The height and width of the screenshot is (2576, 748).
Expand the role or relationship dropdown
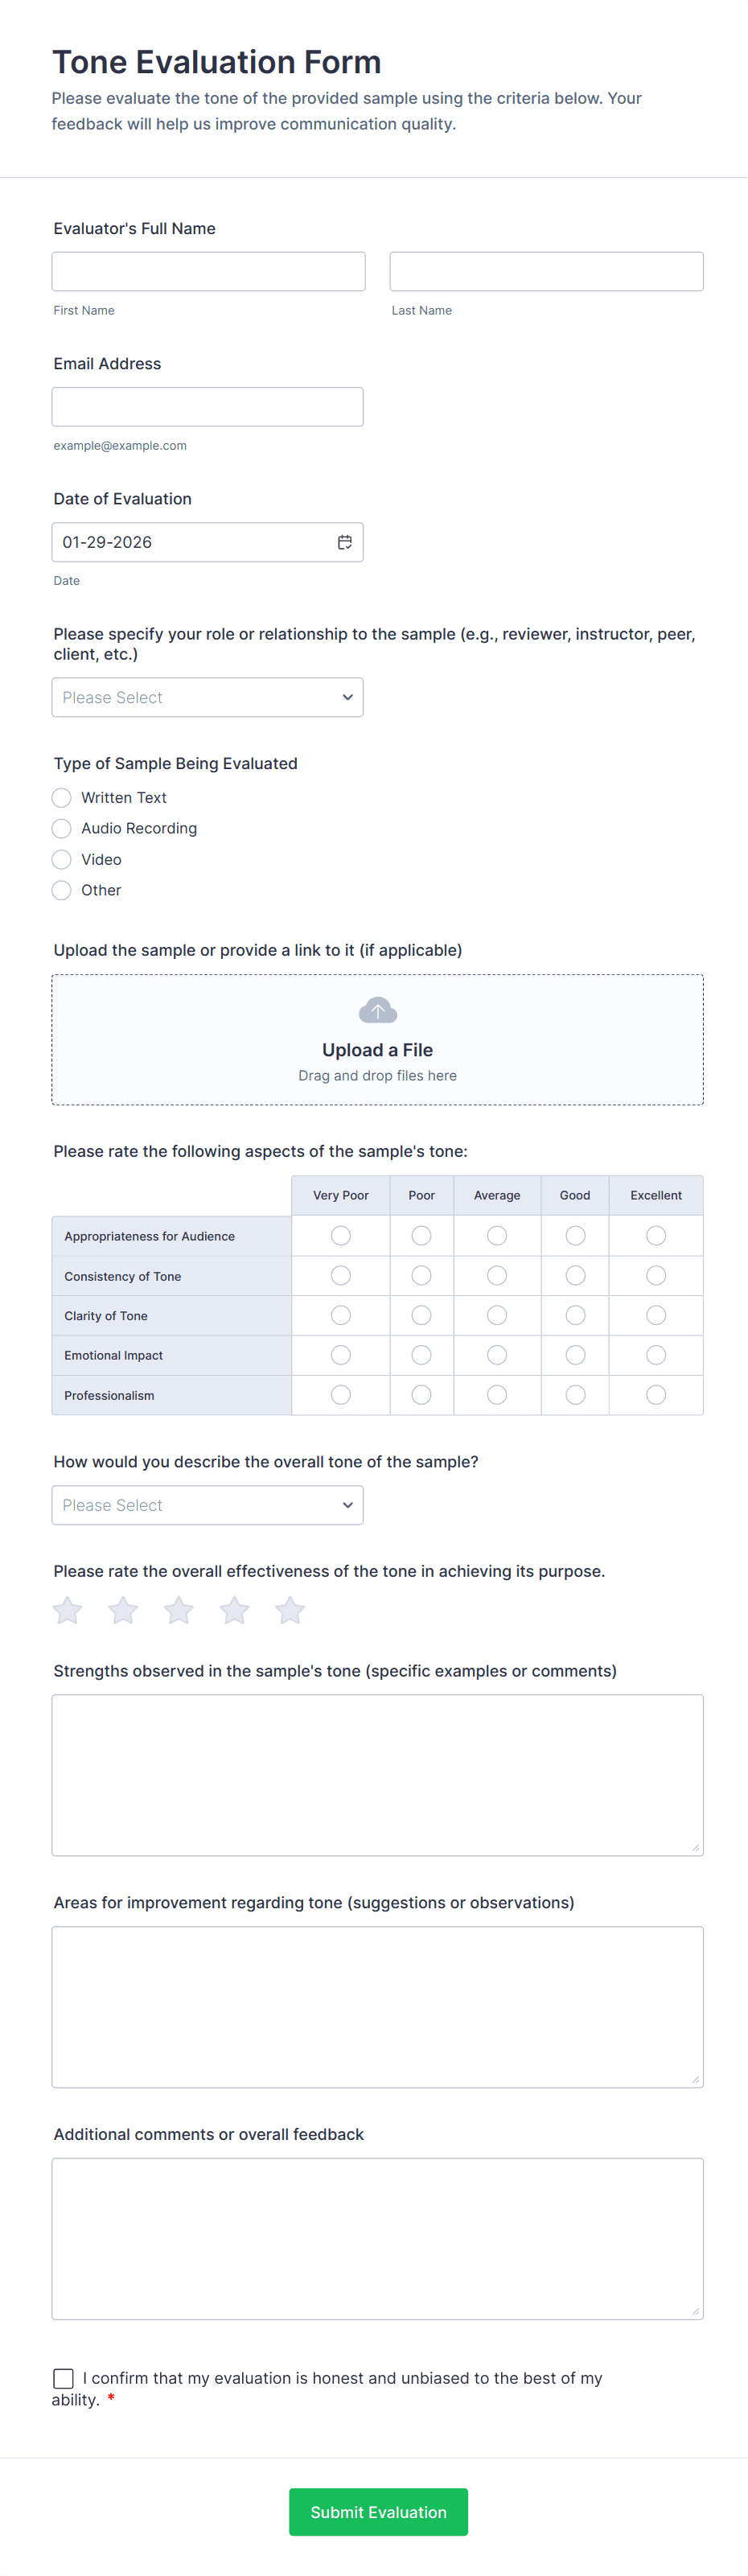pyautogui.click(x=207, y=697)
